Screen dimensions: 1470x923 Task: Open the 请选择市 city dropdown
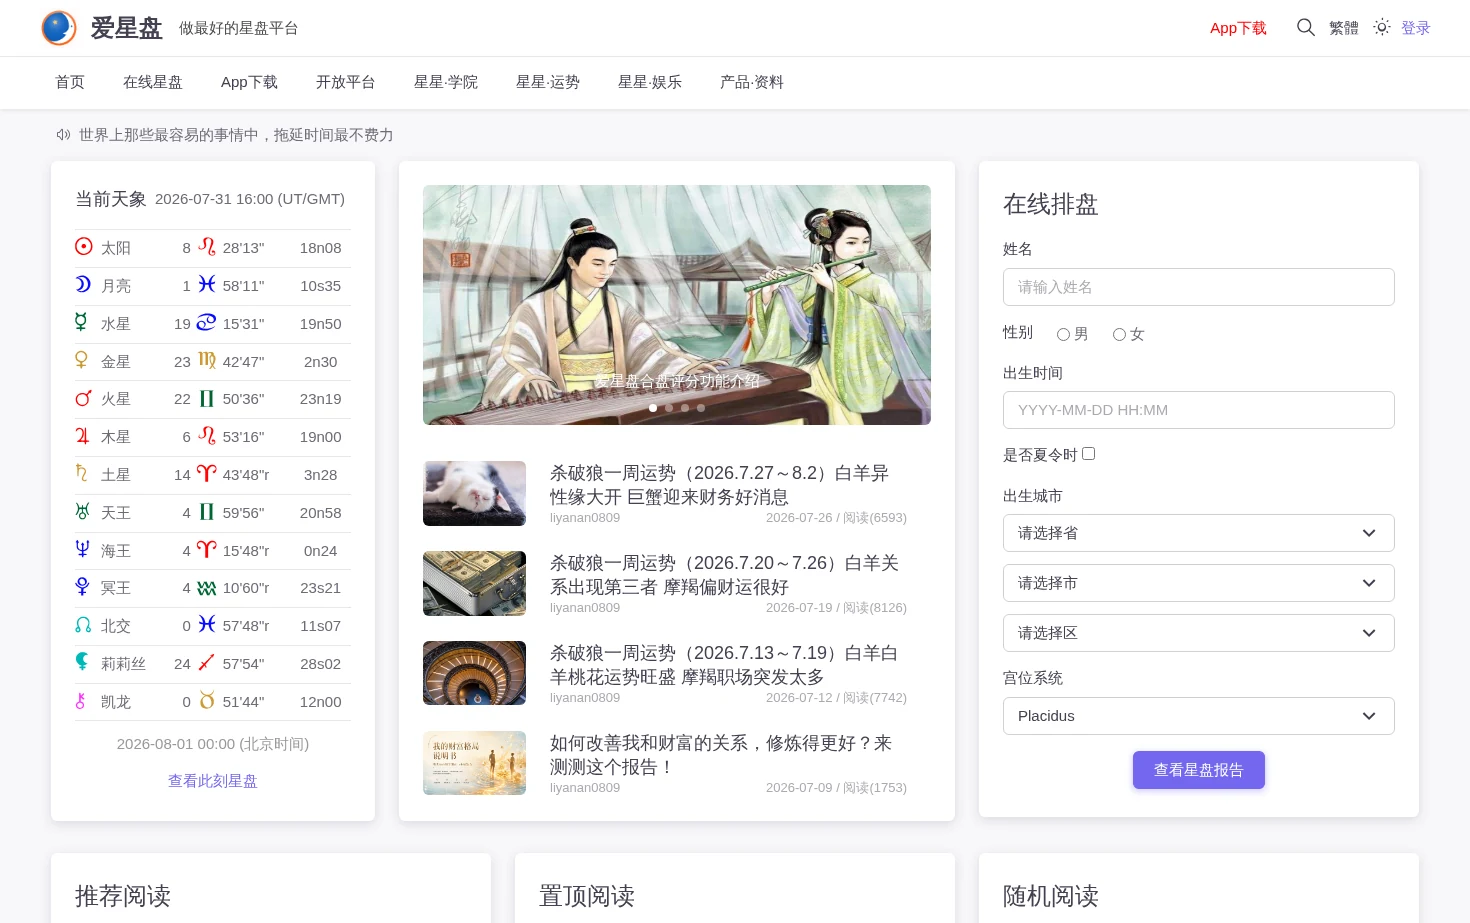coord(1198,583)
